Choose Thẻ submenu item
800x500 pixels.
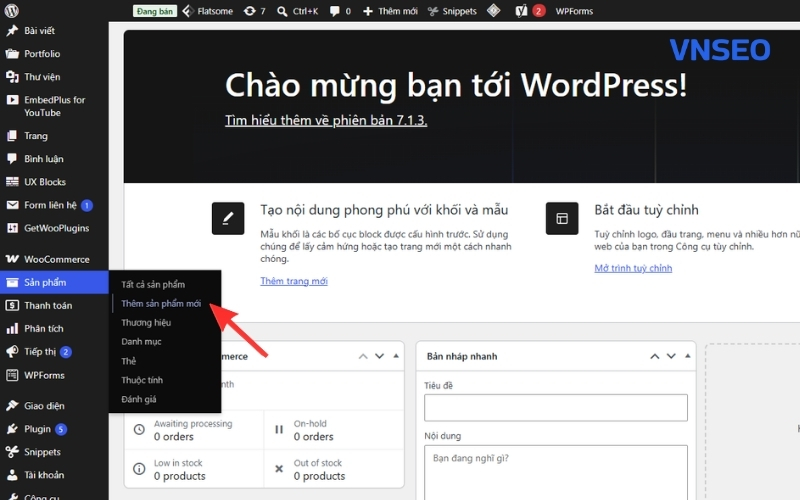pyautogui.click(x=129, y=361)
